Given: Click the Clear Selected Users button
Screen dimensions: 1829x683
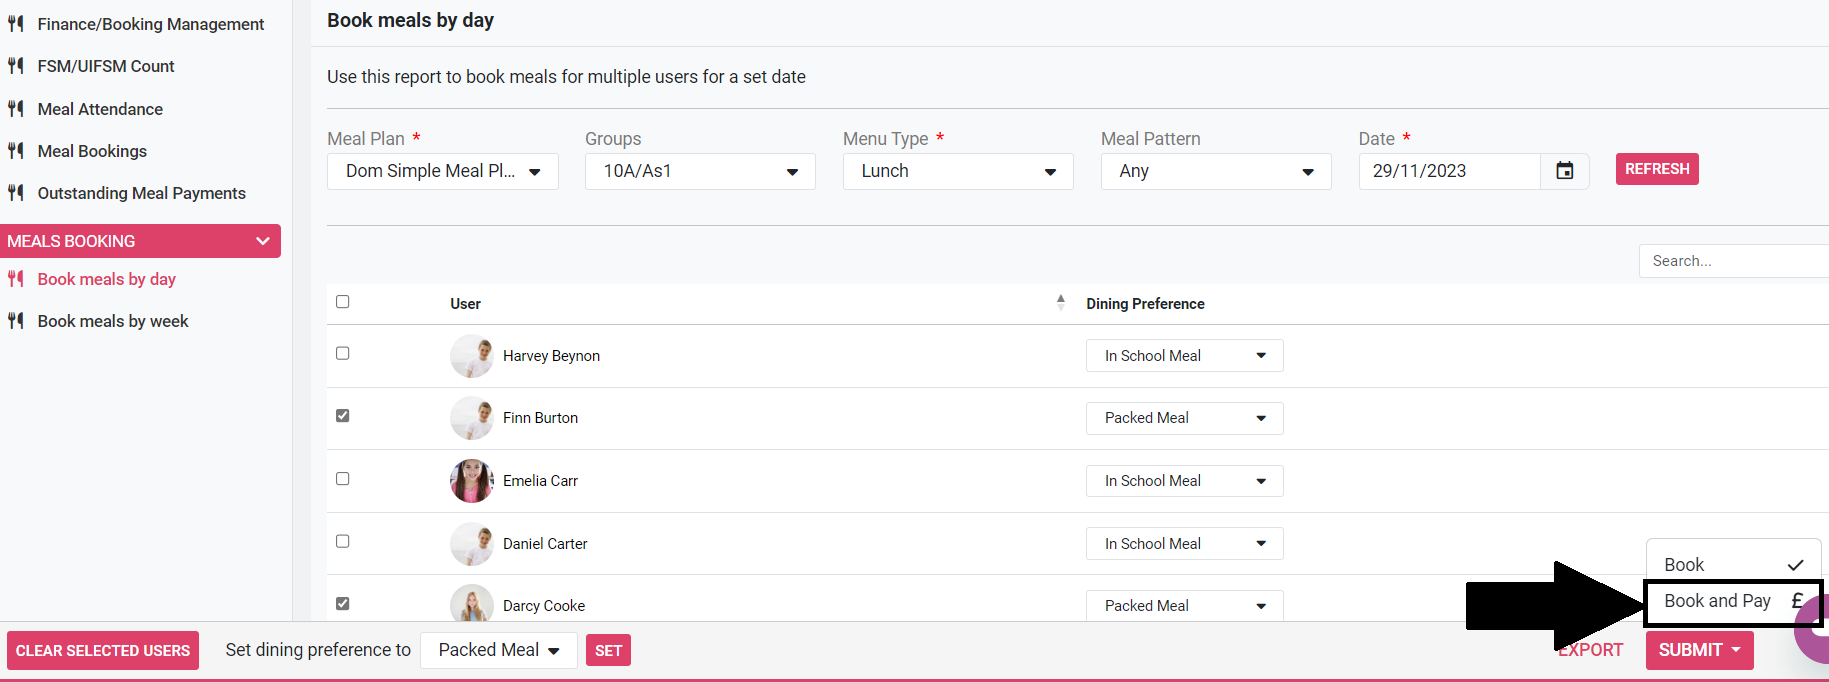Looking at the screenshot, I should tap(103, 651).
